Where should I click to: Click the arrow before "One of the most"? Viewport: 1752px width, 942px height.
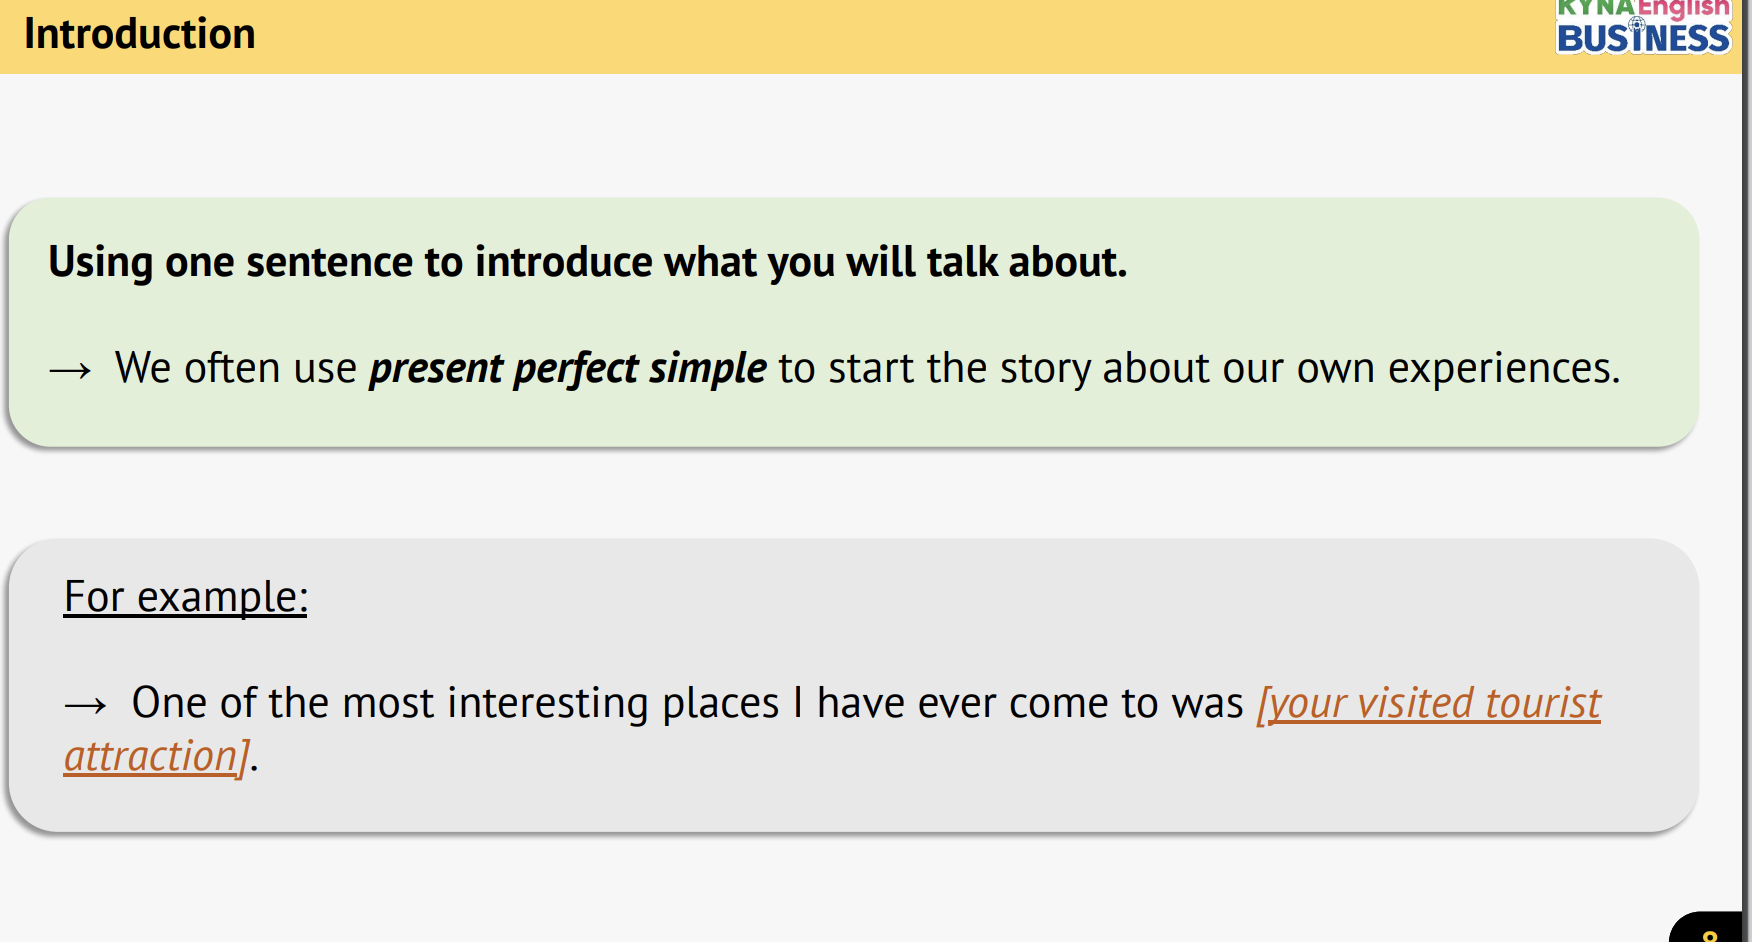coord(85,706)
